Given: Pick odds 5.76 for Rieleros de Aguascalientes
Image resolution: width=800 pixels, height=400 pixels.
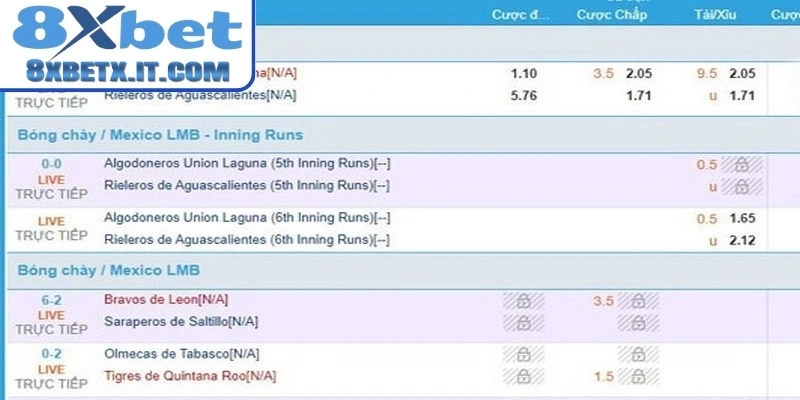Looking at the screenshot, I should 524,96.
